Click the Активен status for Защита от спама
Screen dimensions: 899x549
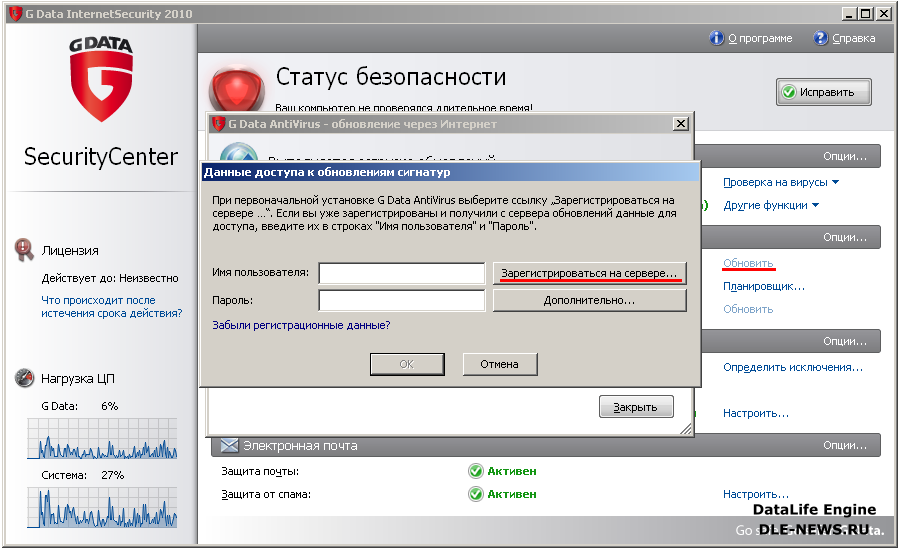pyautogui.click(x=511, y=494)
